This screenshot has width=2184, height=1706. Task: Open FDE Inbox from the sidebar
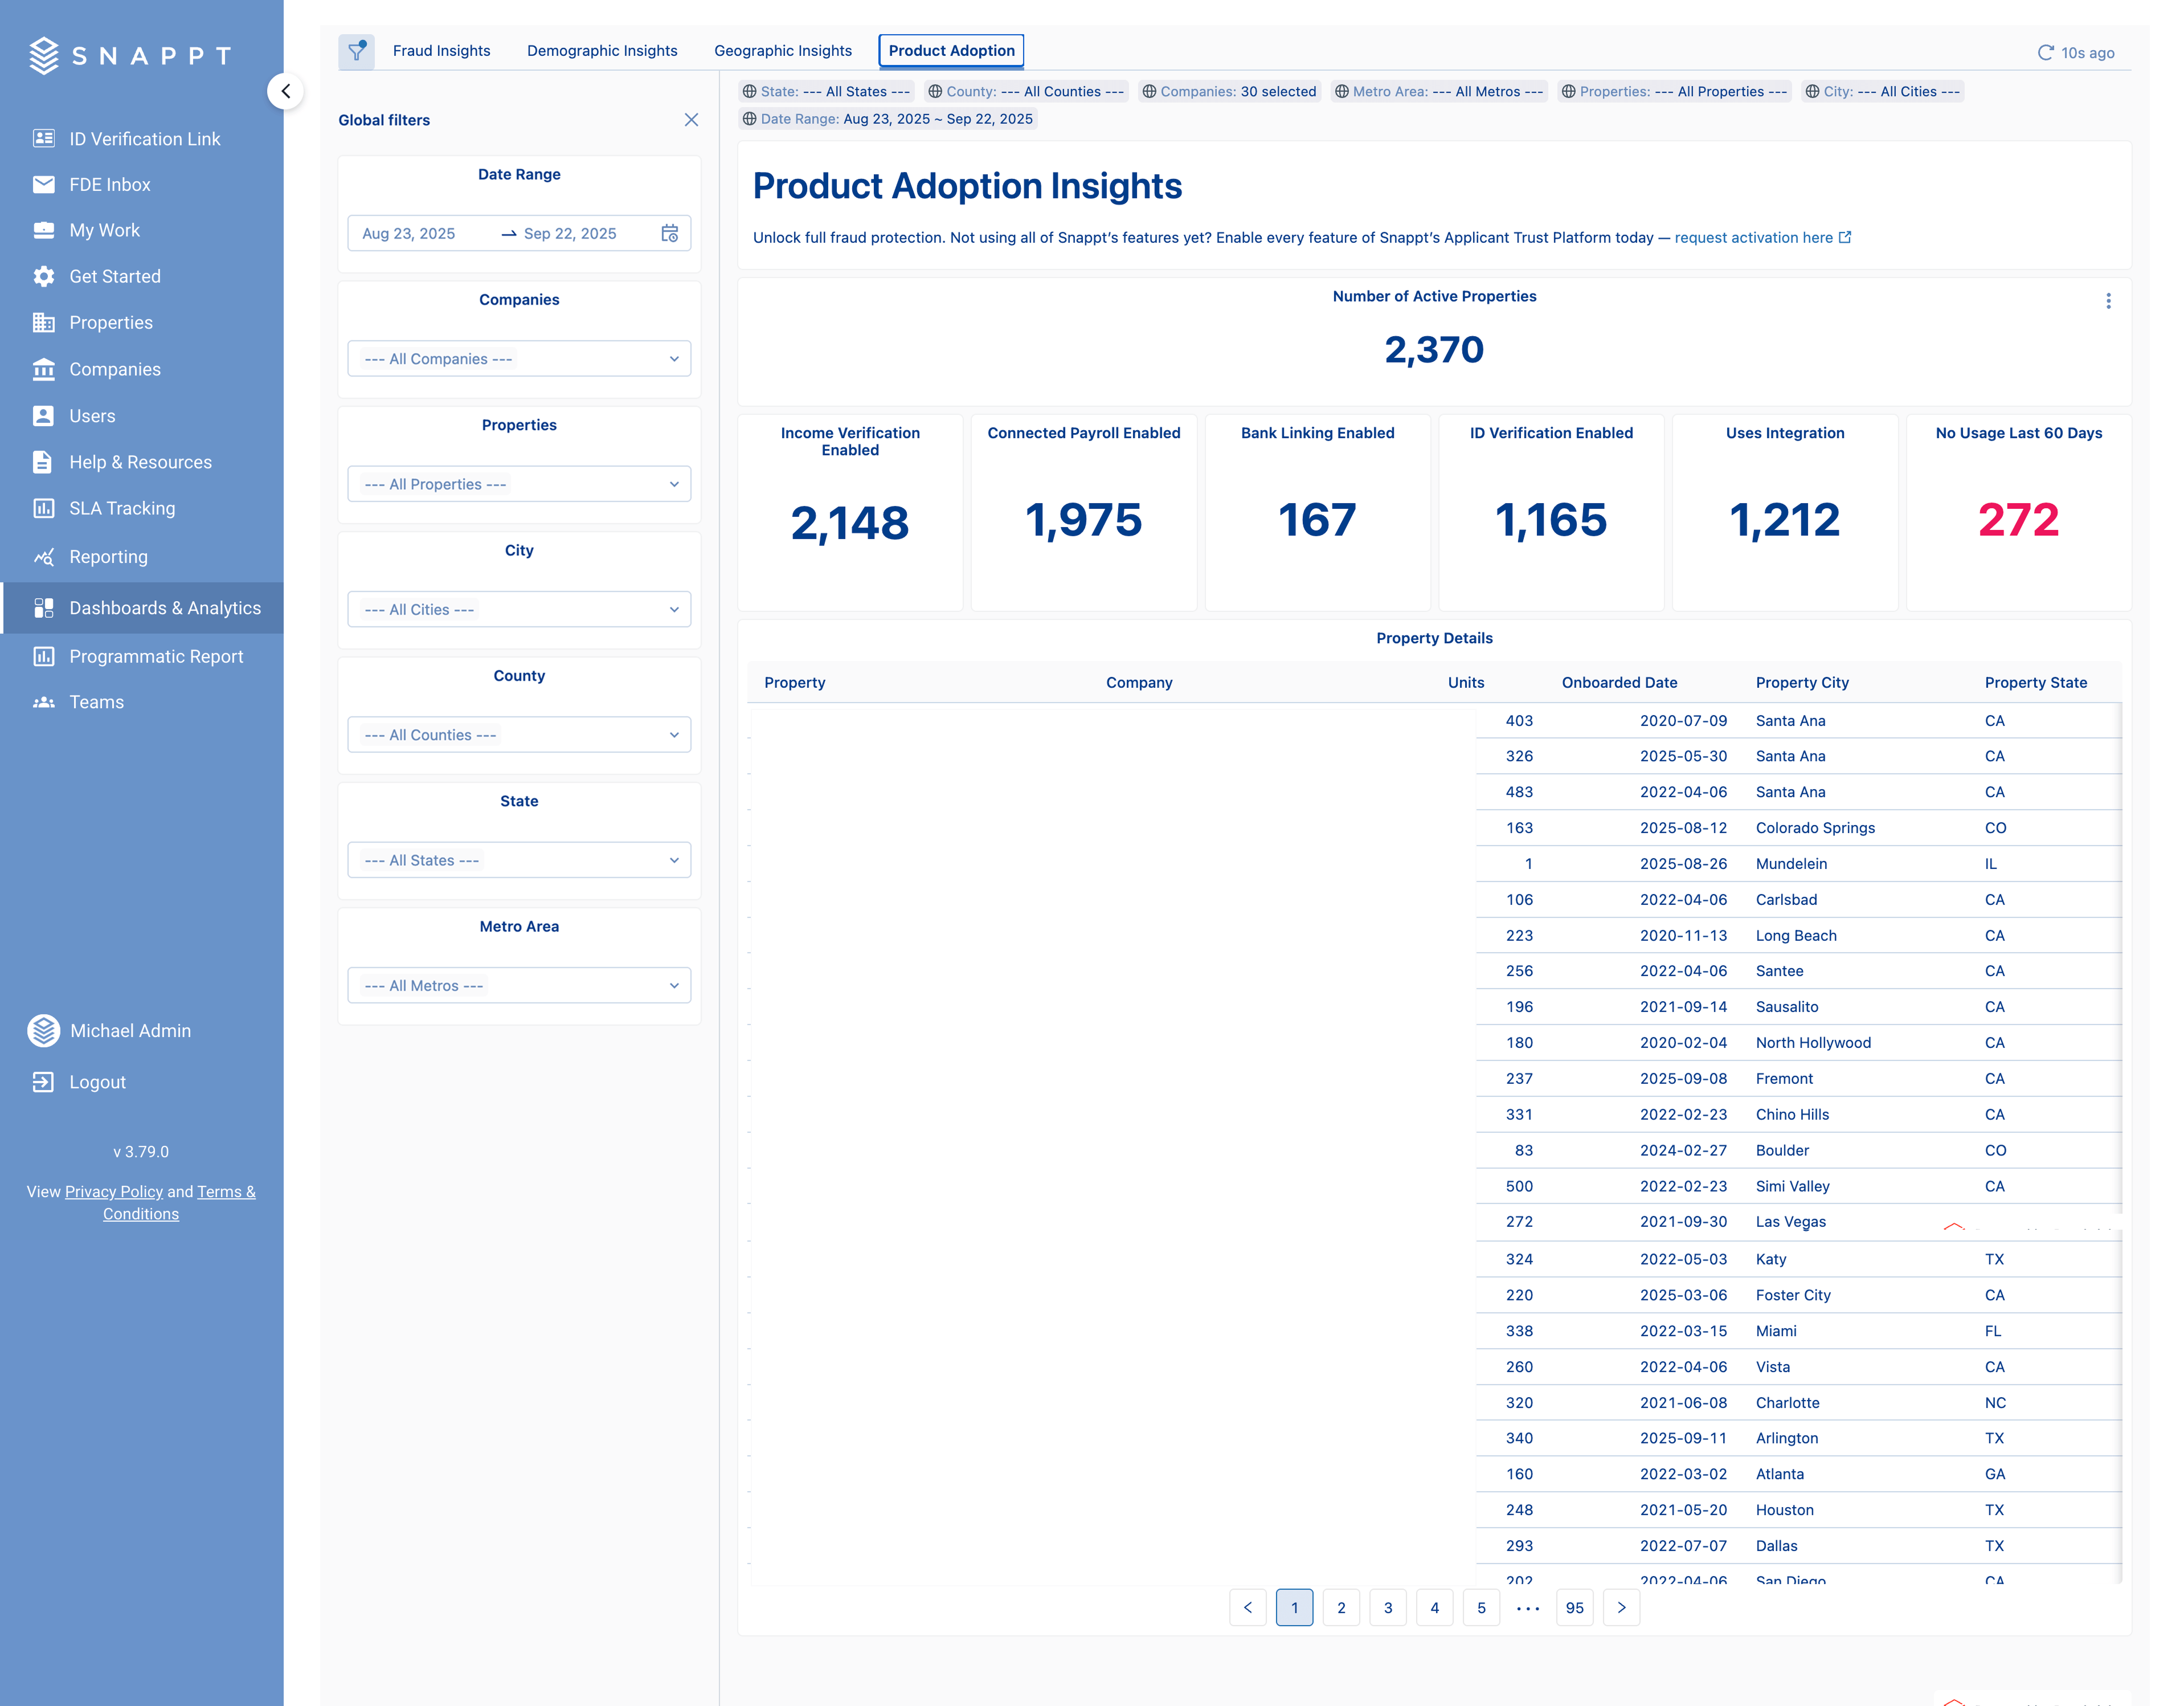point(109,184)
